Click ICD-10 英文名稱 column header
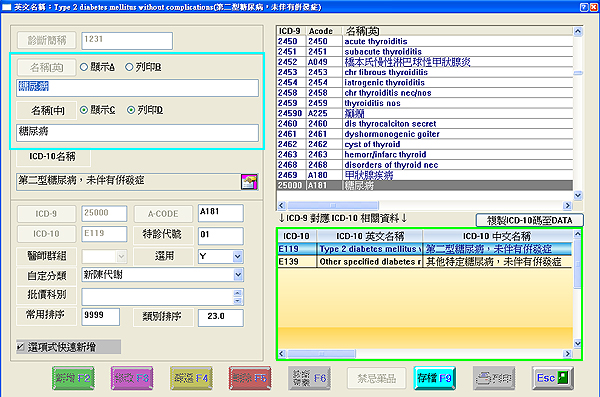 point(370,236)
